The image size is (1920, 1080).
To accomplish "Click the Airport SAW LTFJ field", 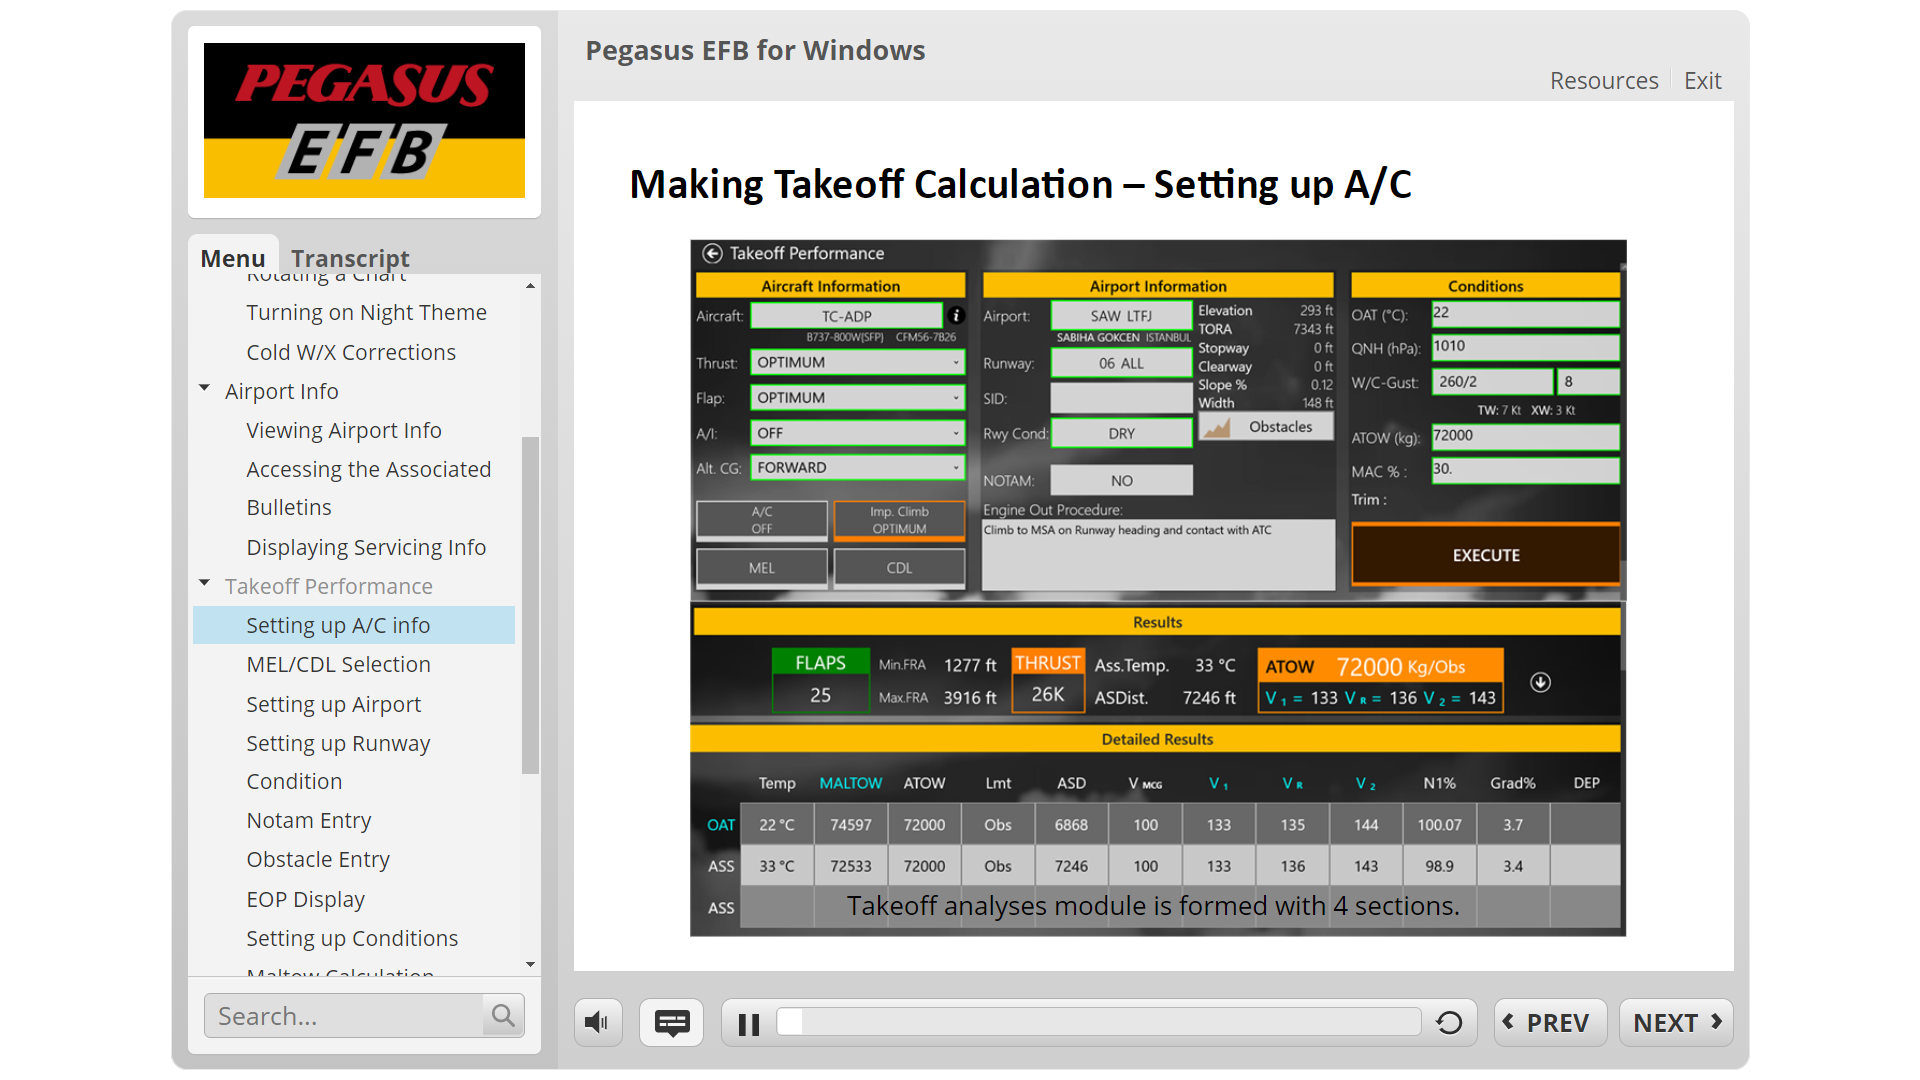I will click(1121, 316).
